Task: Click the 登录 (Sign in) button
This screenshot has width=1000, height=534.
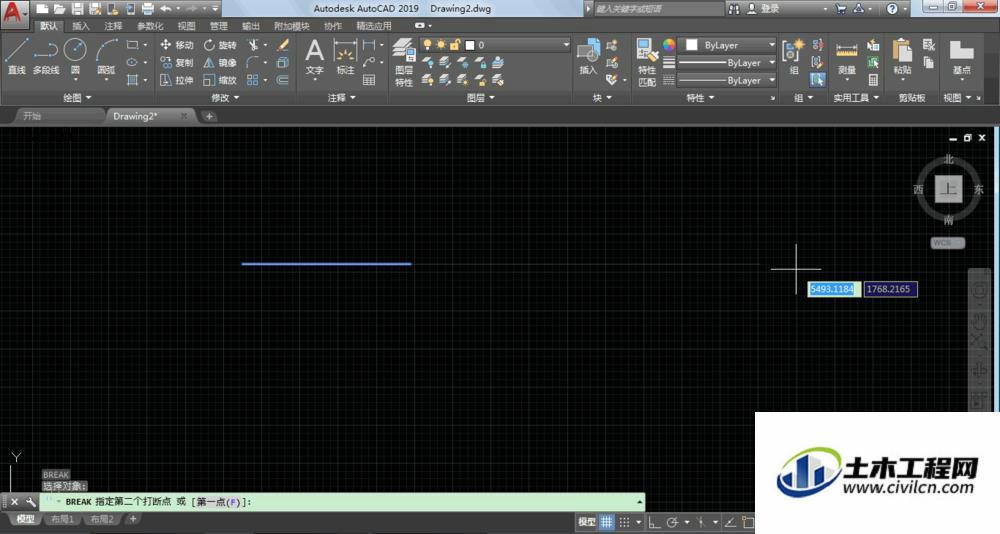Action: pos(765,9)
